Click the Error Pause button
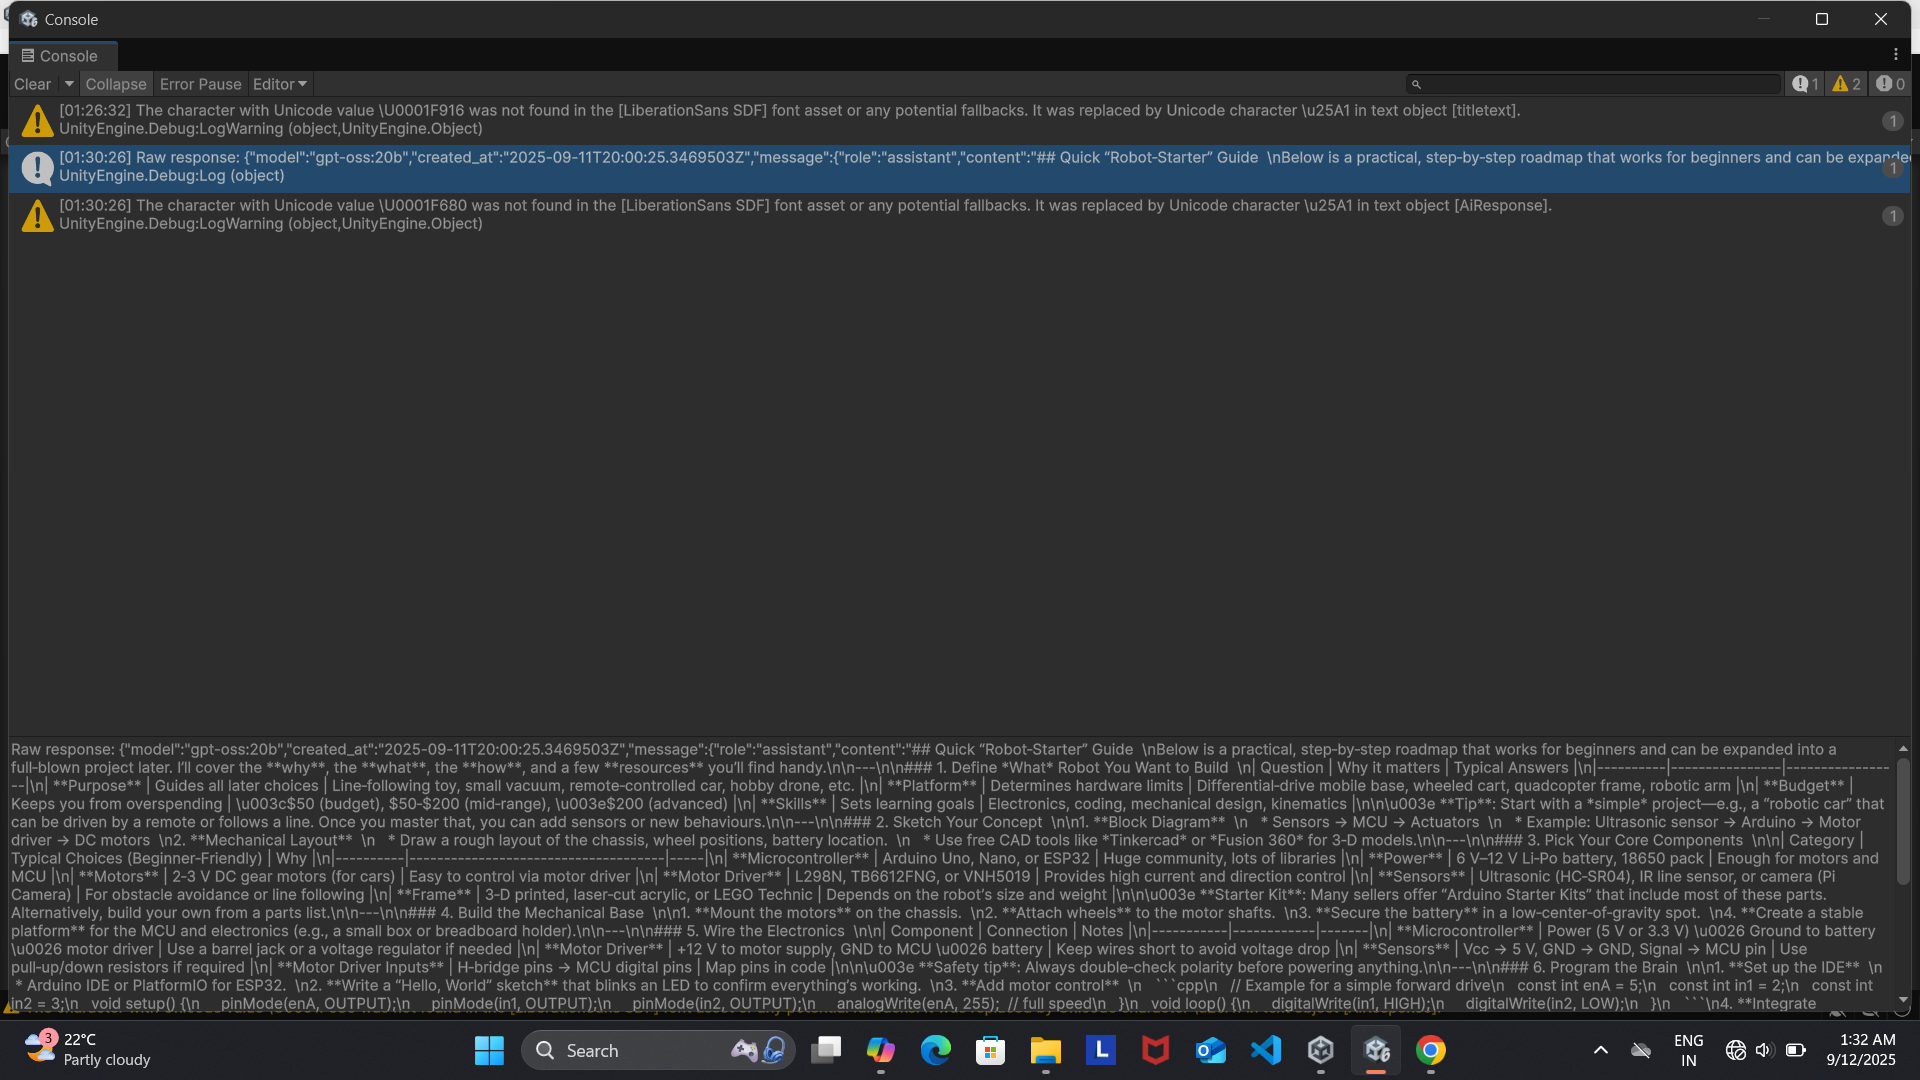 [200, 84]
